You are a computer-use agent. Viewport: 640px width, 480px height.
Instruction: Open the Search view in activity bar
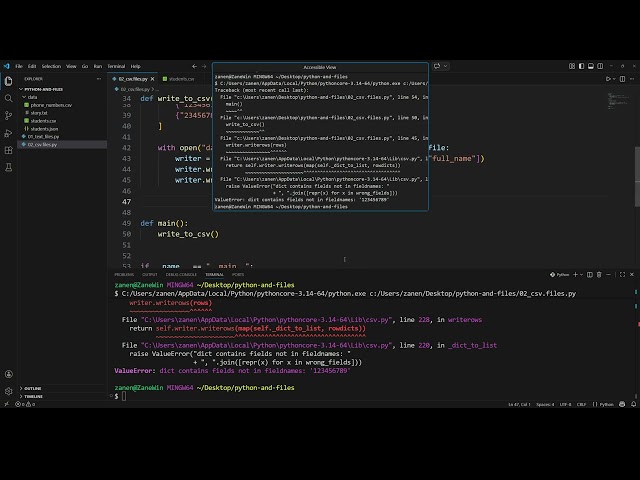(8, 98)
